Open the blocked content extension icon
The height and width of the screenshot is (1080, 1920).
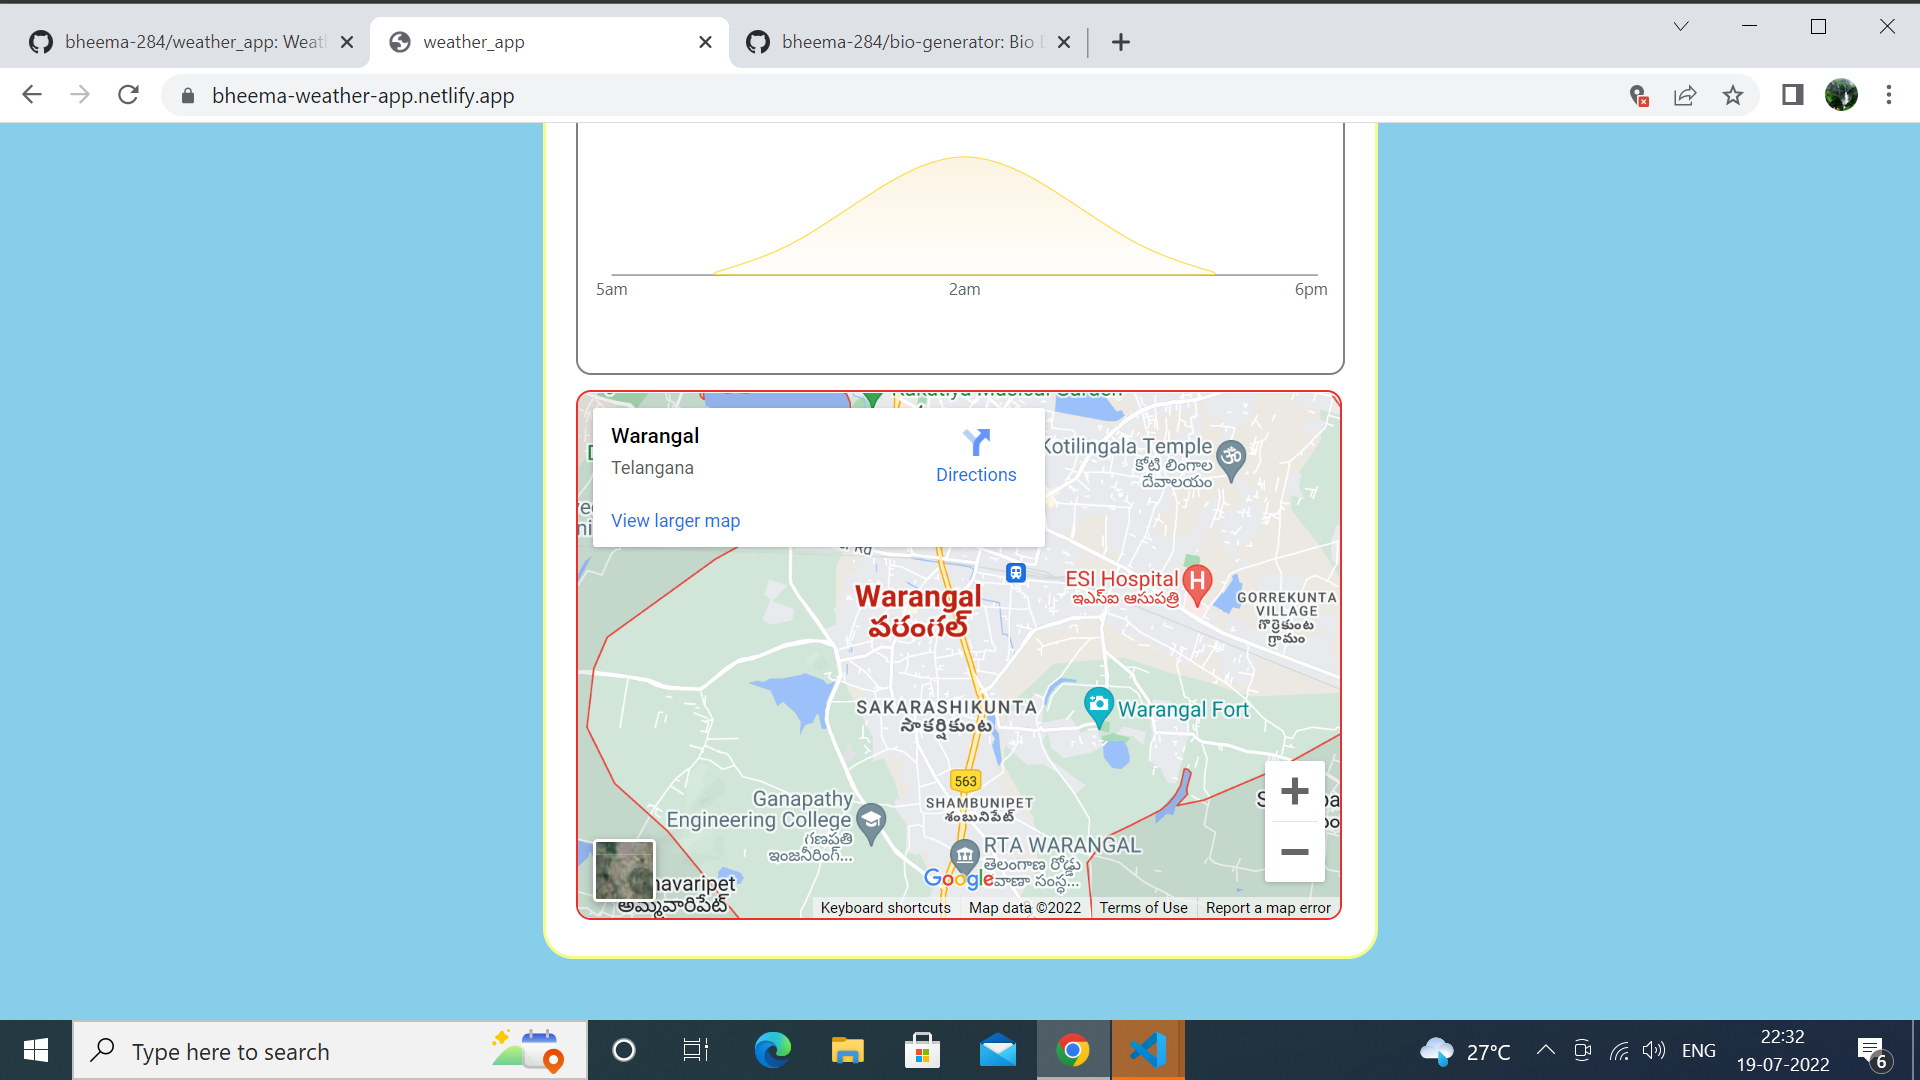1638,96
